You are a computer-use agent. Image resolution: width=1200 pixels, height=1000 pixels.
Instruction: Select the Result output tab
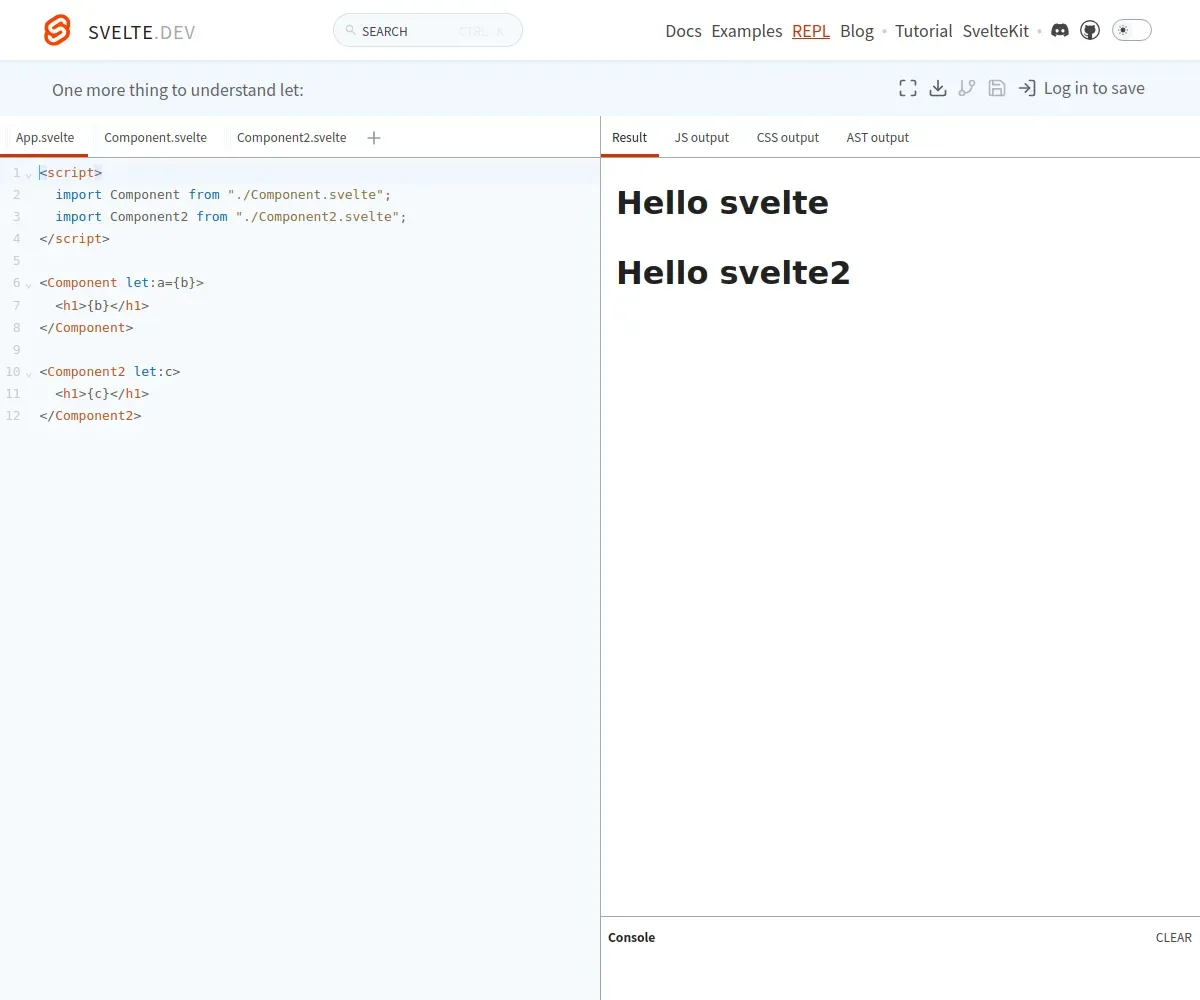tap(630, 138)
